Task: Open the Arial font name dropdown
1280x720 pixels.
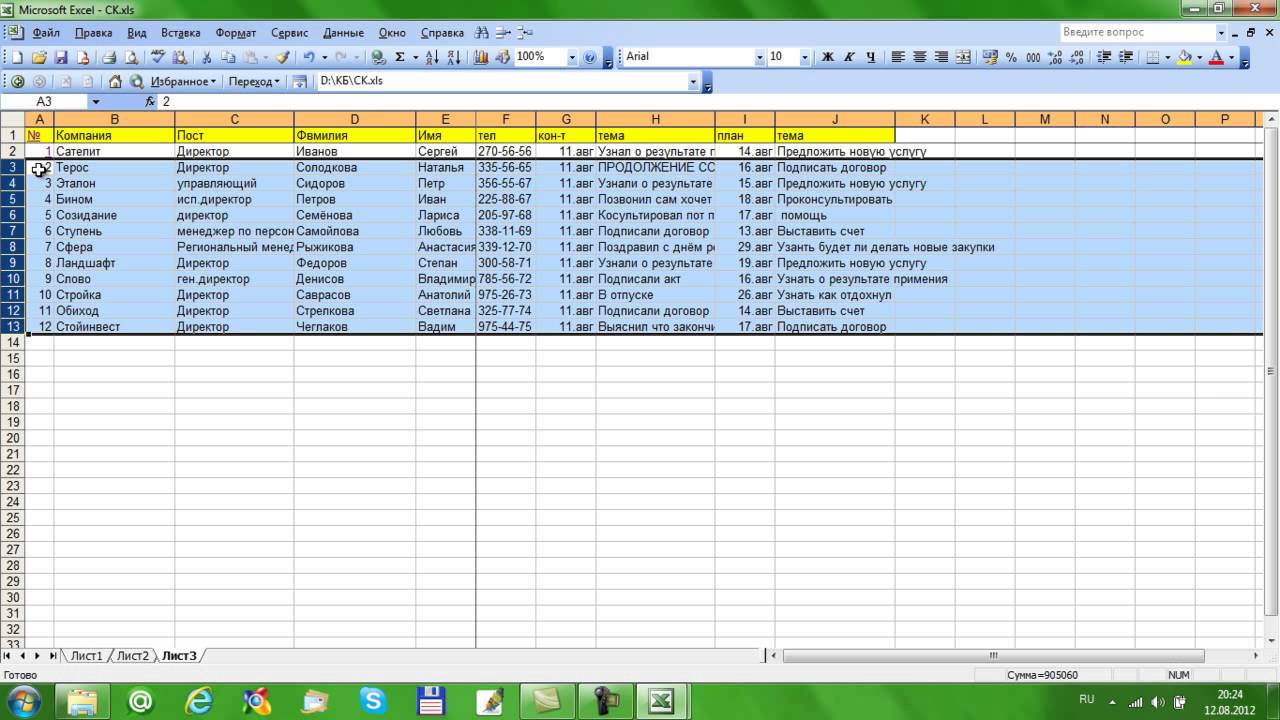Action: [x=760, y=57]
